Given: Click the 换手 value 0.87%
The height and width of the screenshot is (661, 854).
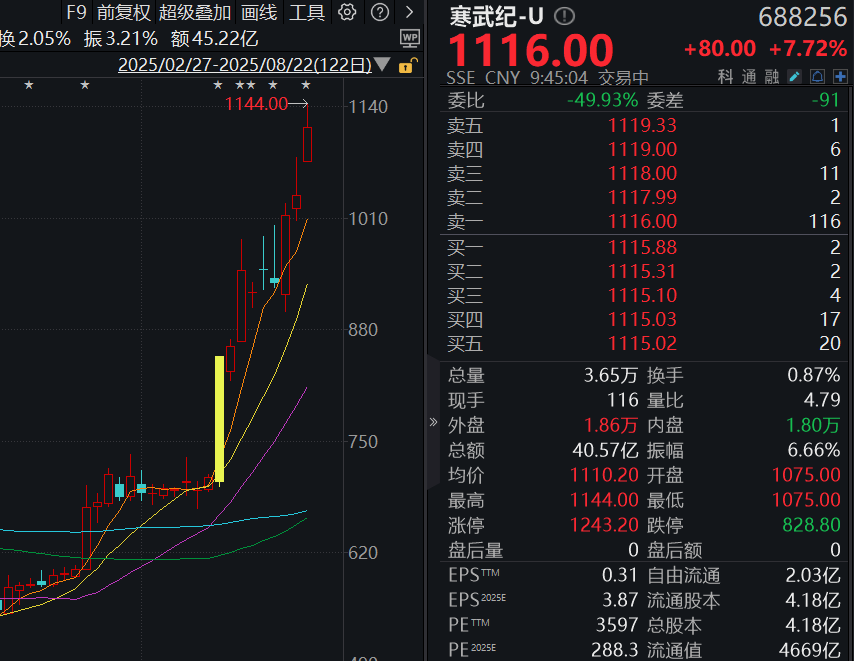Looking at the screenshot, I should [x=814, y=375].
